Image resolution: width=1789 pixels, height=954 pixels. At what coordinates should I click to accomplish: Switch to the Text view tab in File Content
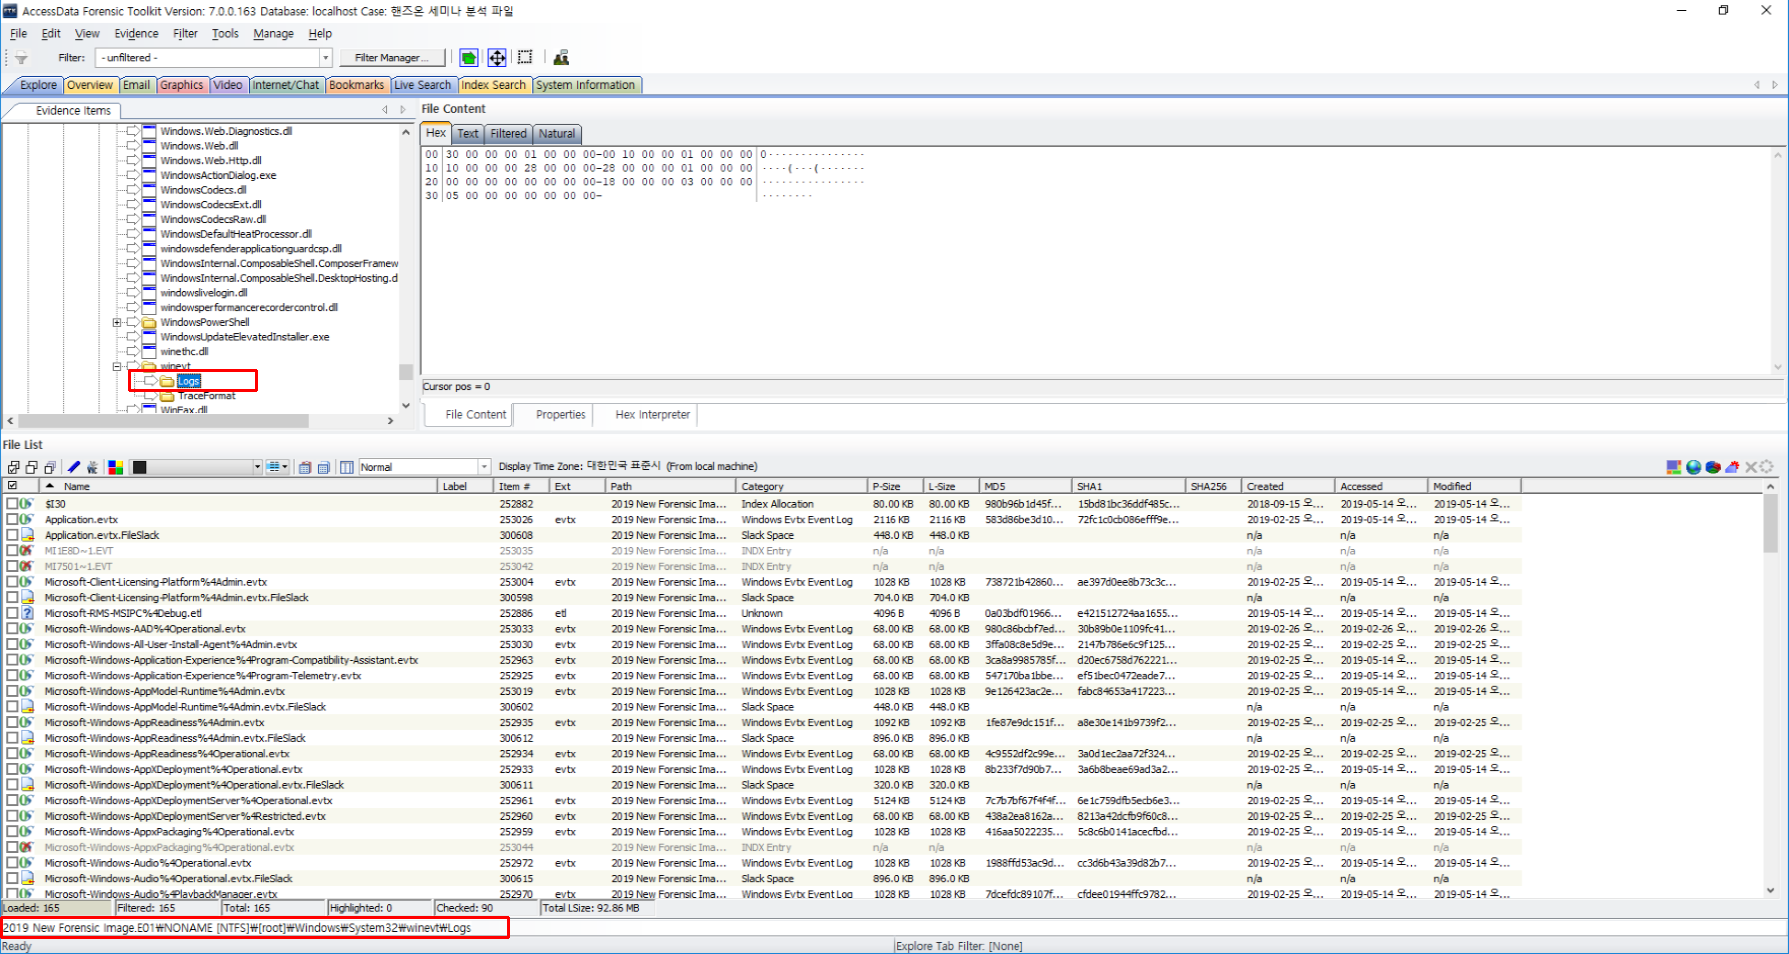467,133
